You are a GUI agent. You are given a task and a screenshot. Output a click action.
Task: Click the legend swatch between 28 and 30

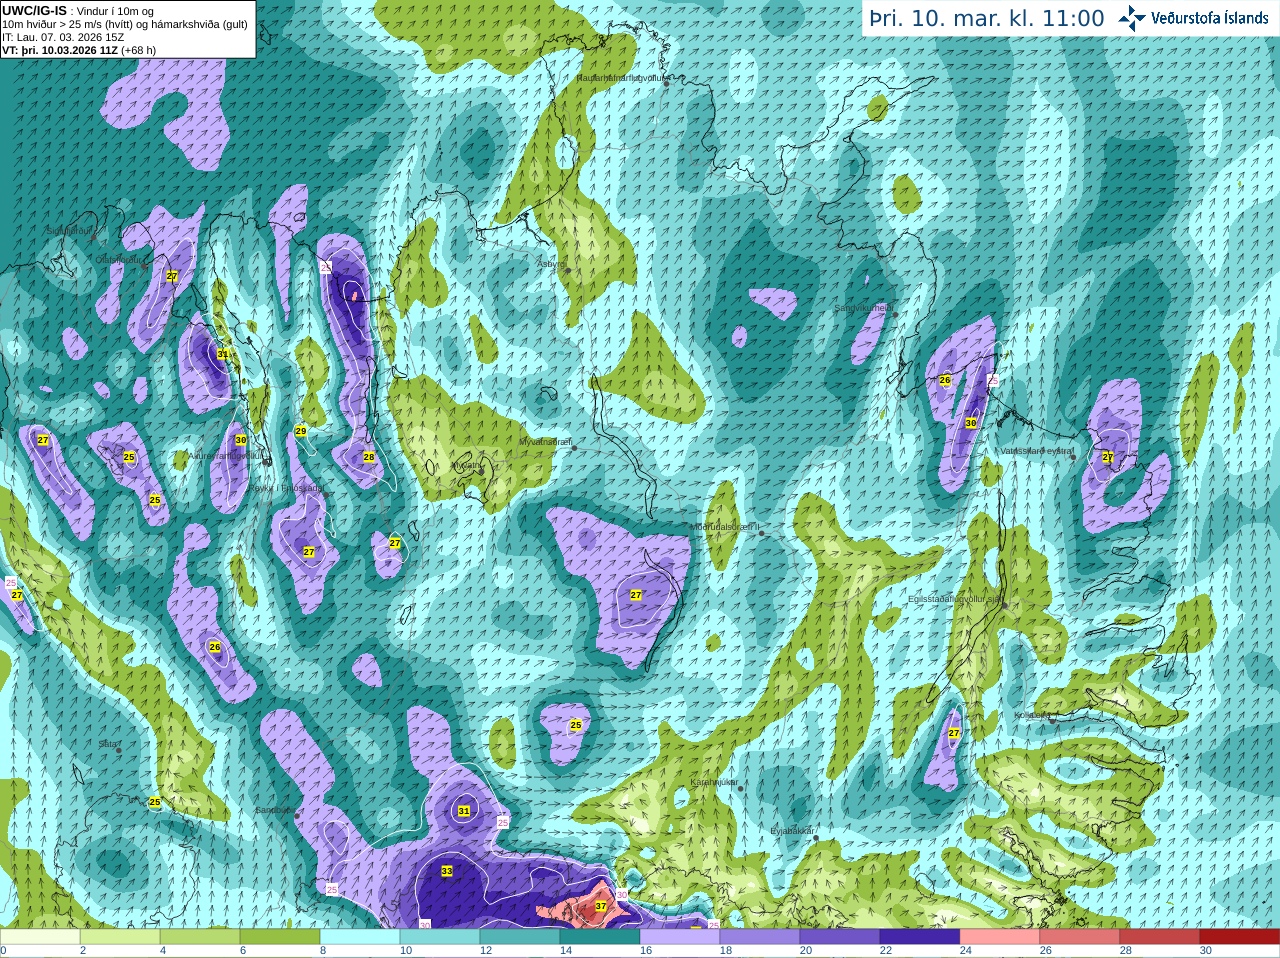click(x=1160, y=937)
